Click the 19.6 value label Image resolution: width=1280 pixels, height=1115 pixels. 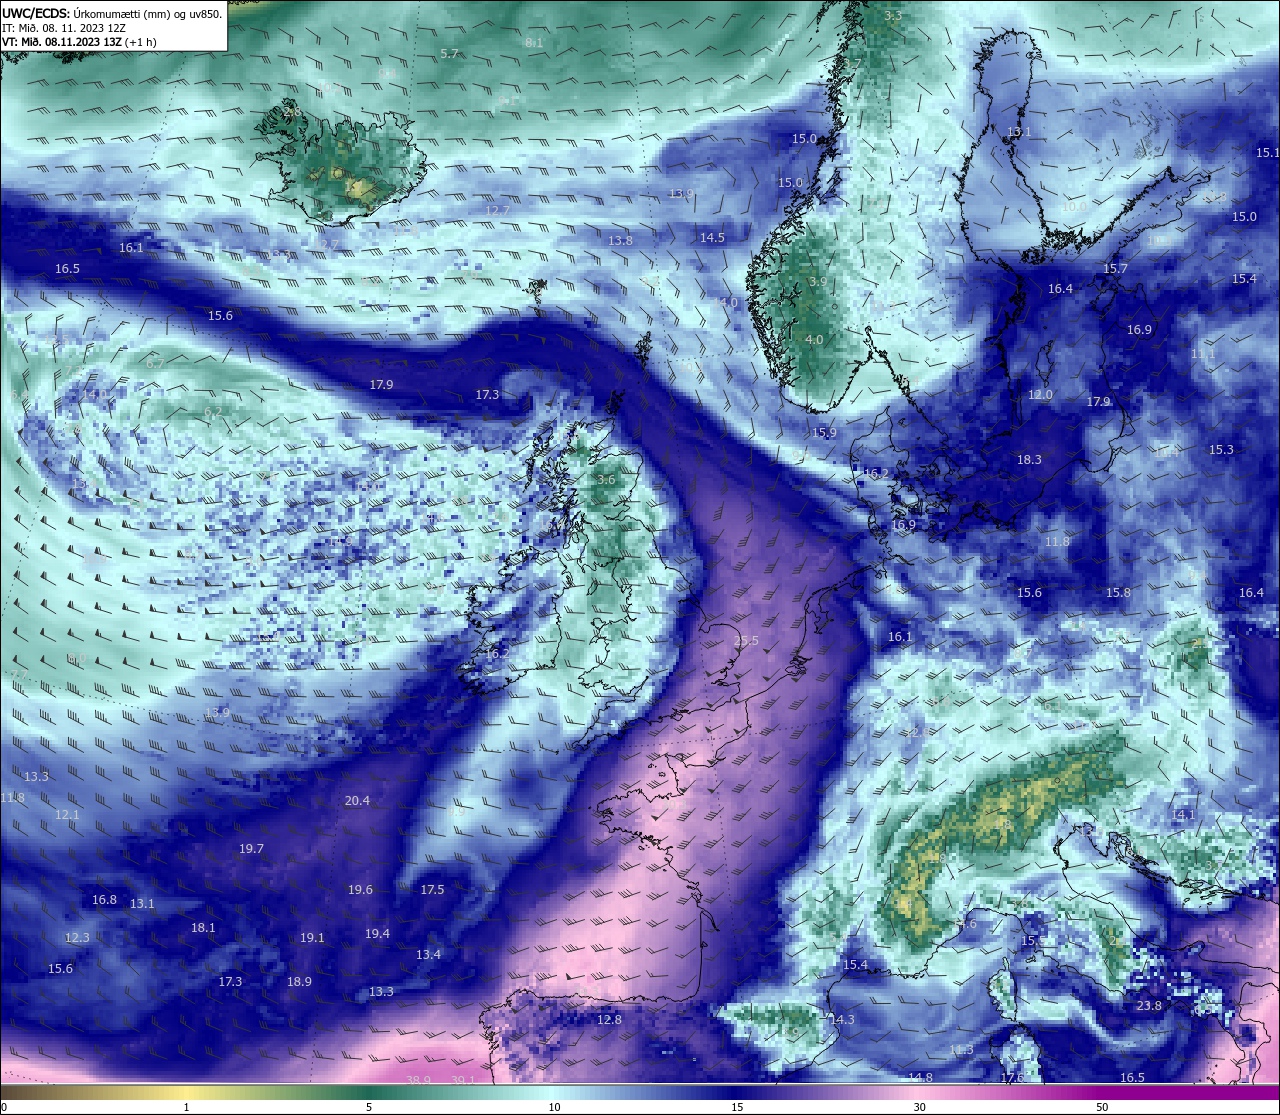tap(360, 889)
